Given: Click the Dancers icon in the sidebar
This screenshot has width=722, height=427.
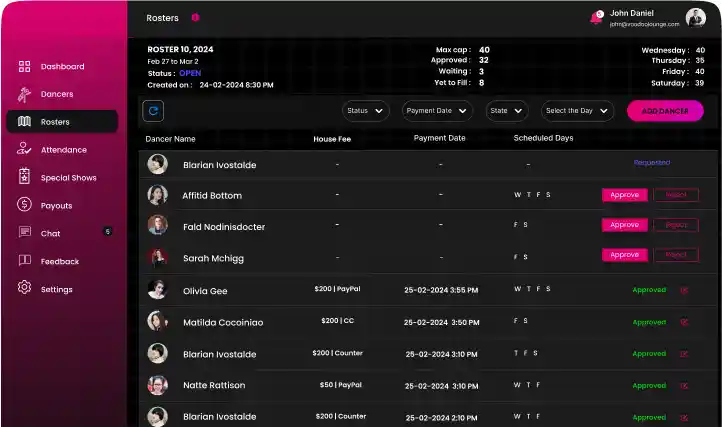Looking at the screenshot, I should [x=24, y=94].
